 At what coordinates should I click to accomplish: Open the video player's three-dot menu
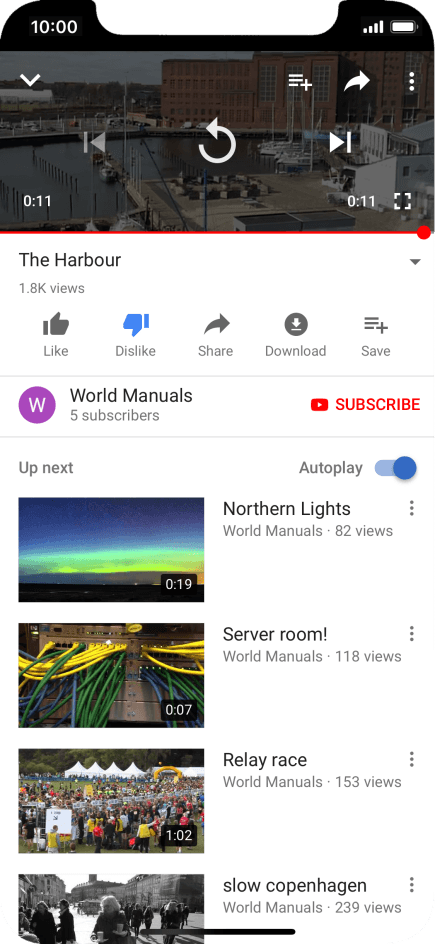click(x=412, y=81)
